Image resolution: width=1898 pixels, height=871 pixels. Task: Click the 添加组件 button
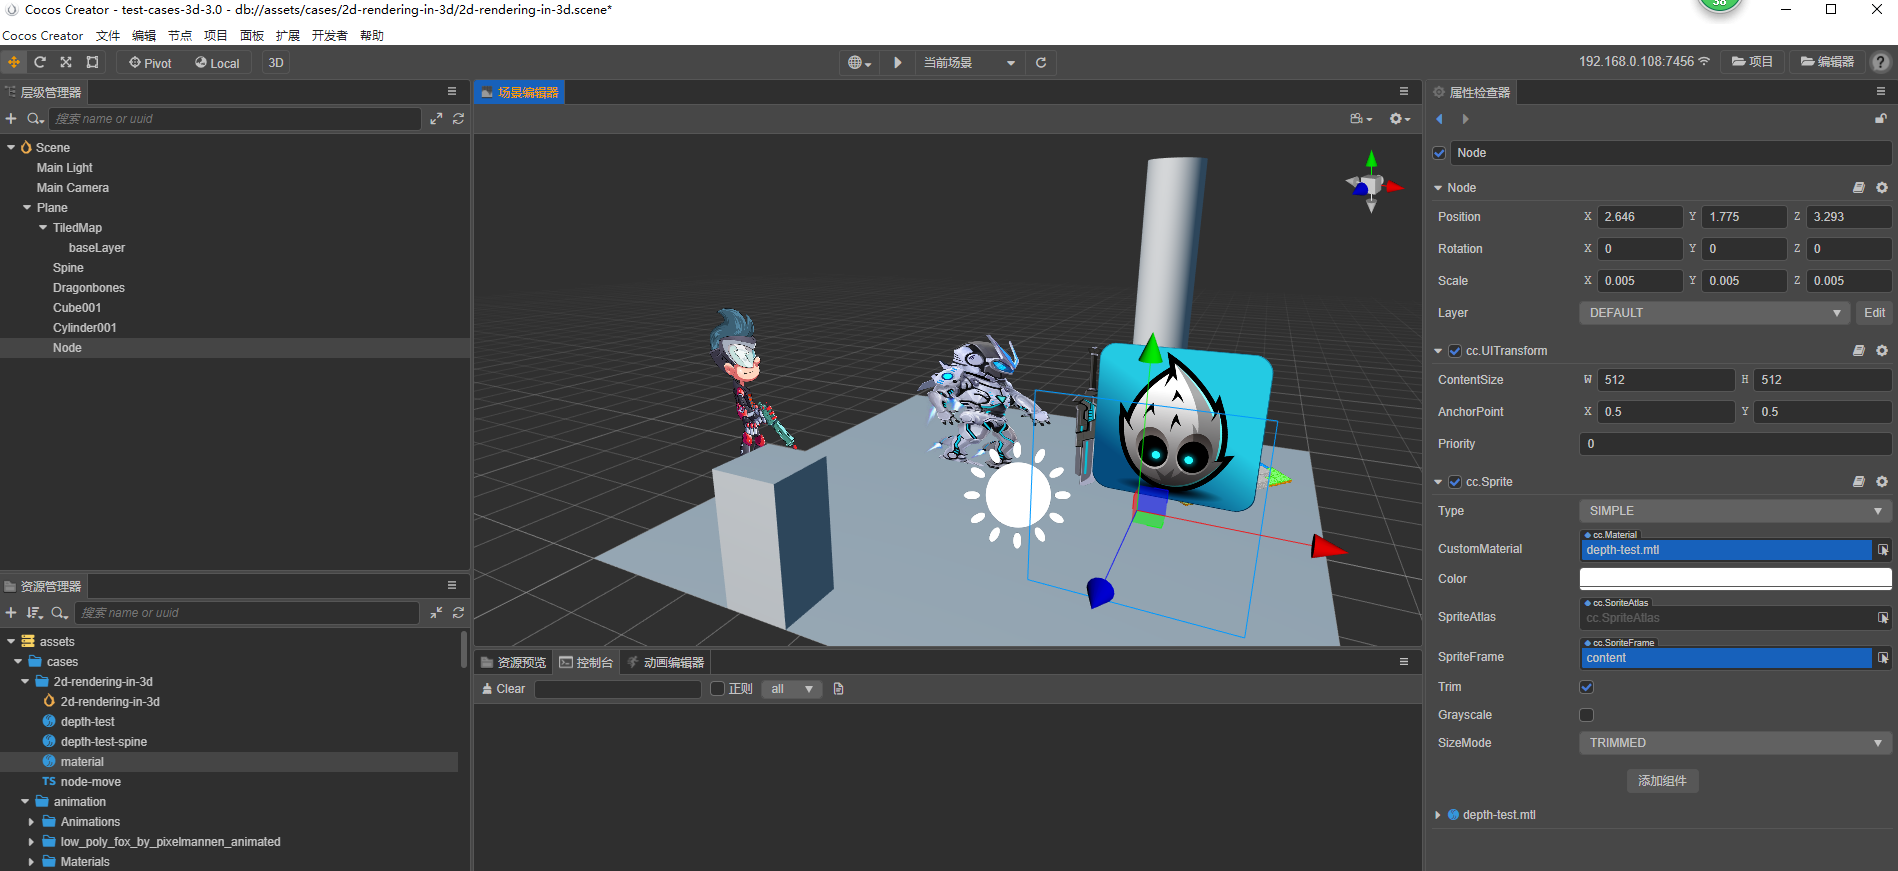(1662, 781)
